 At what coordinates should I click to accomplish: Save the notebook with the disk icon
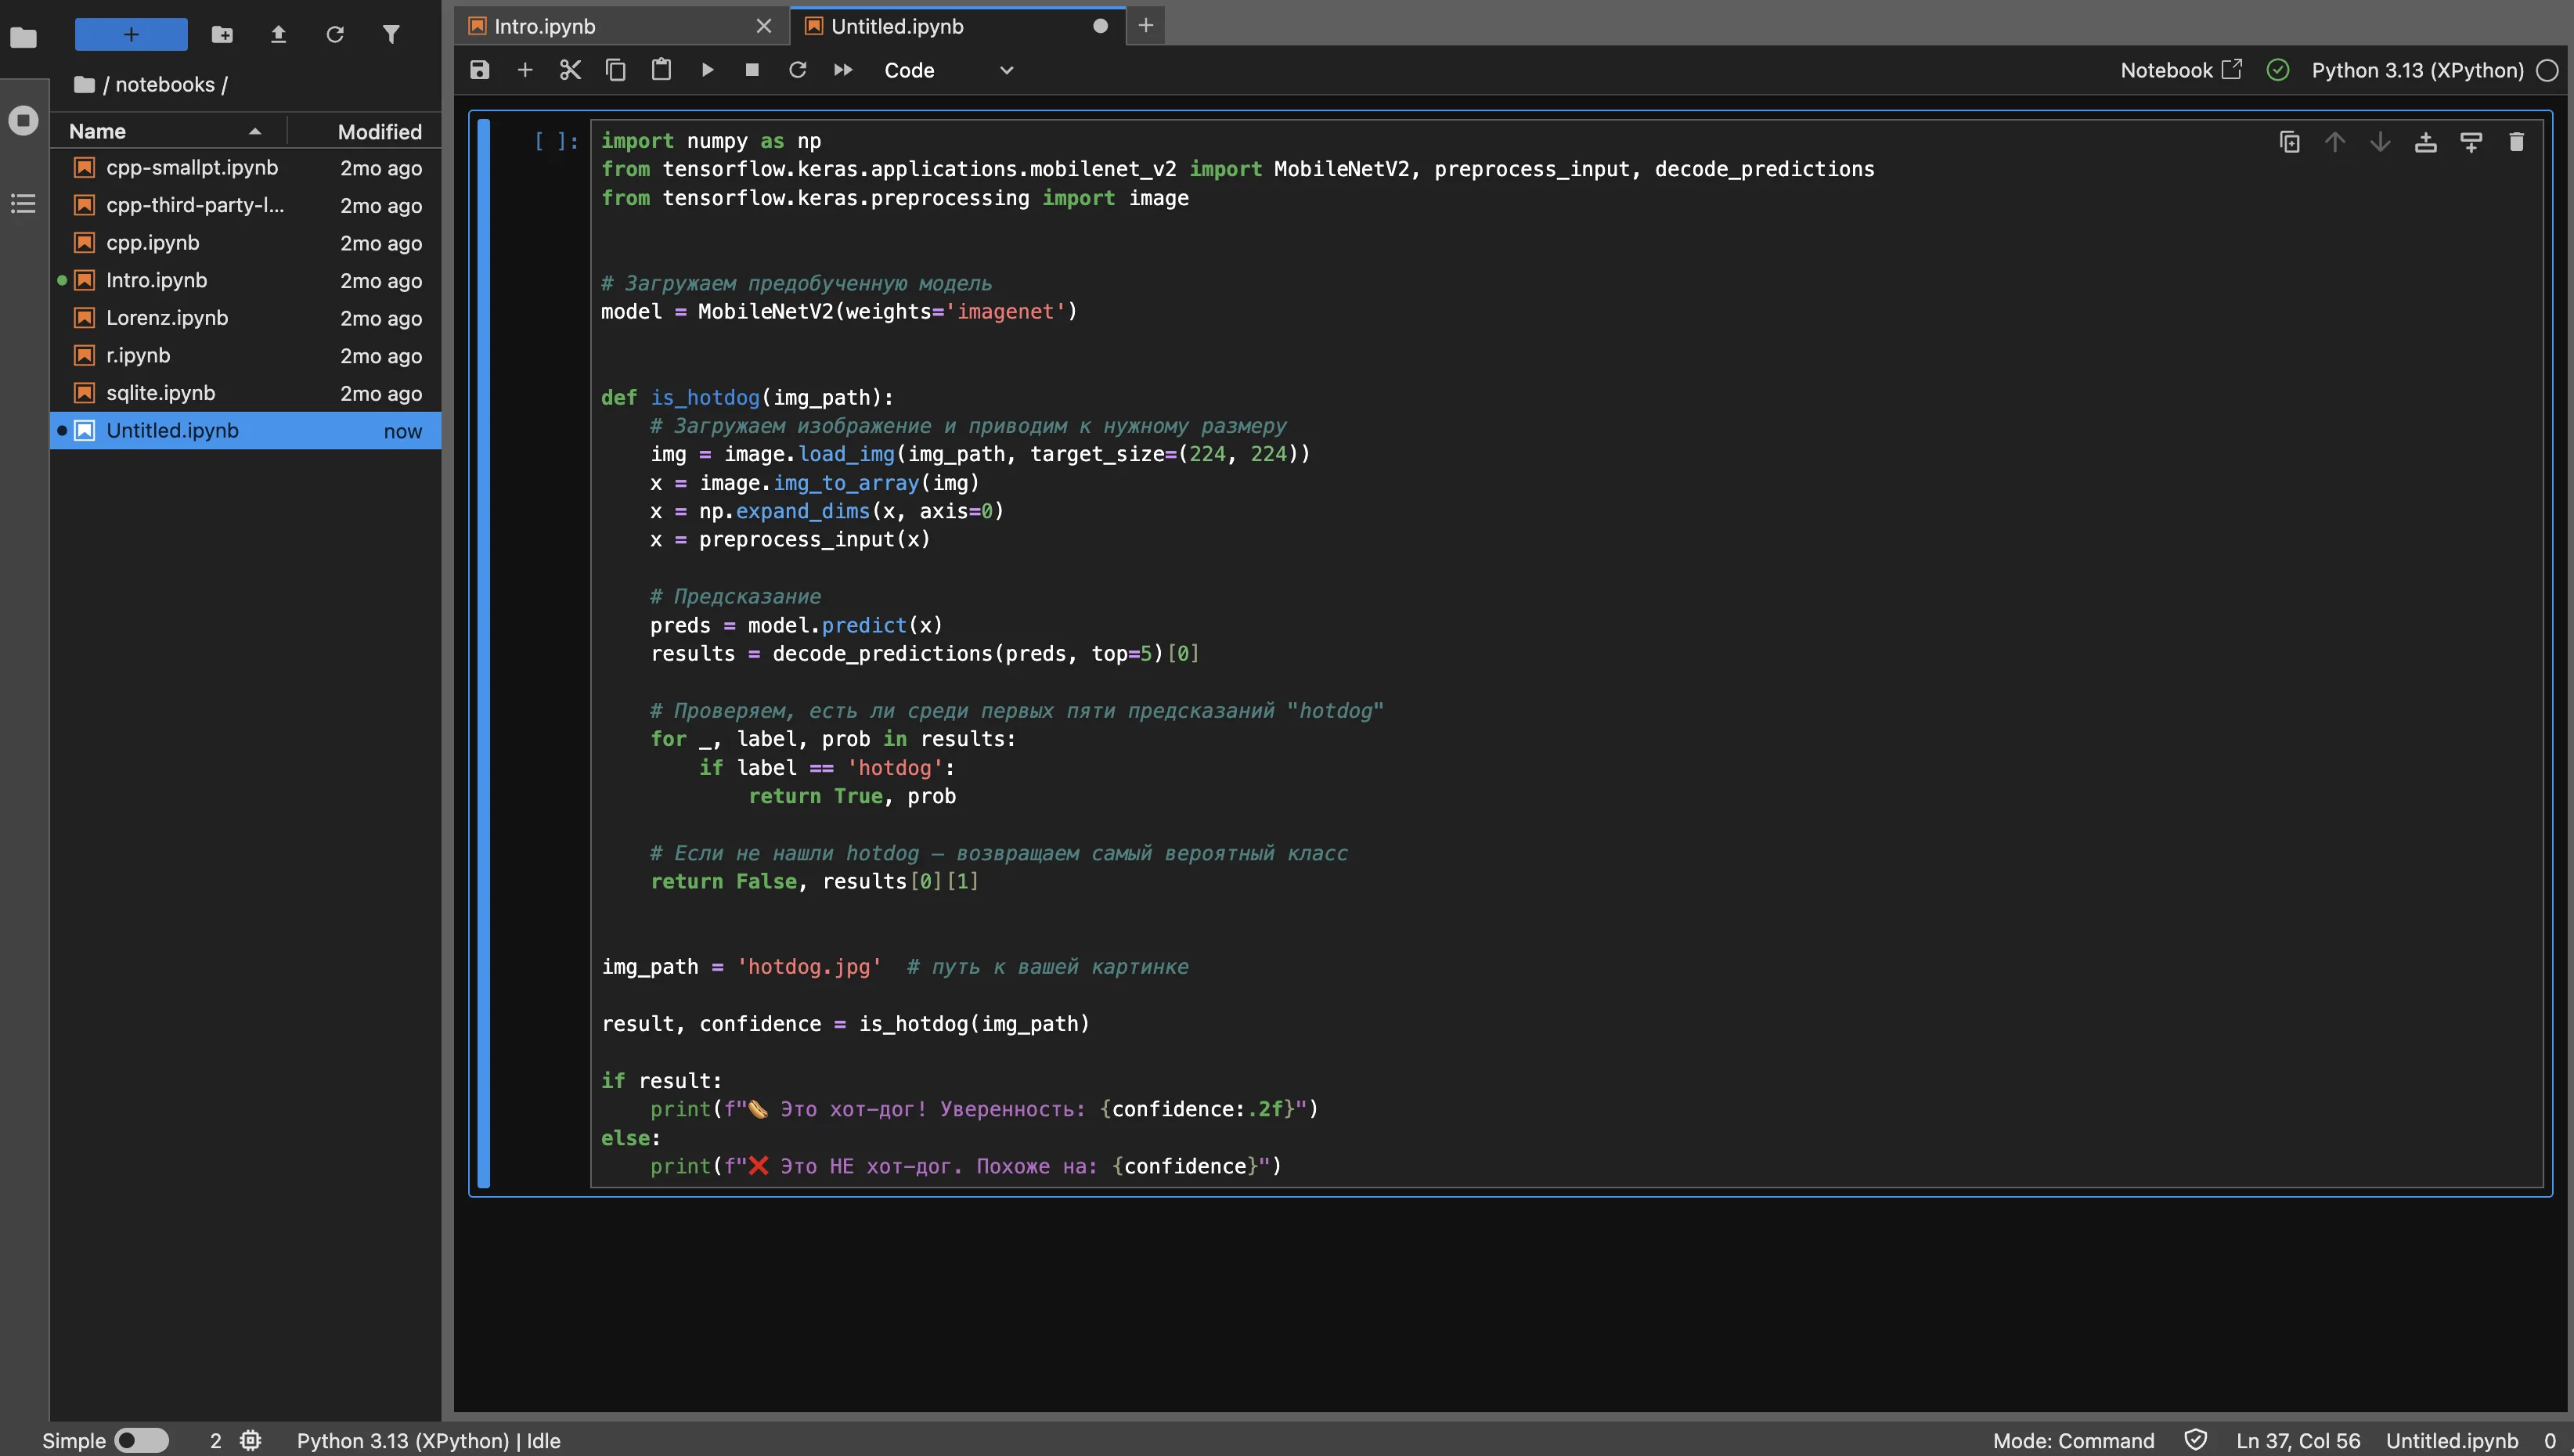pos(480,70)
